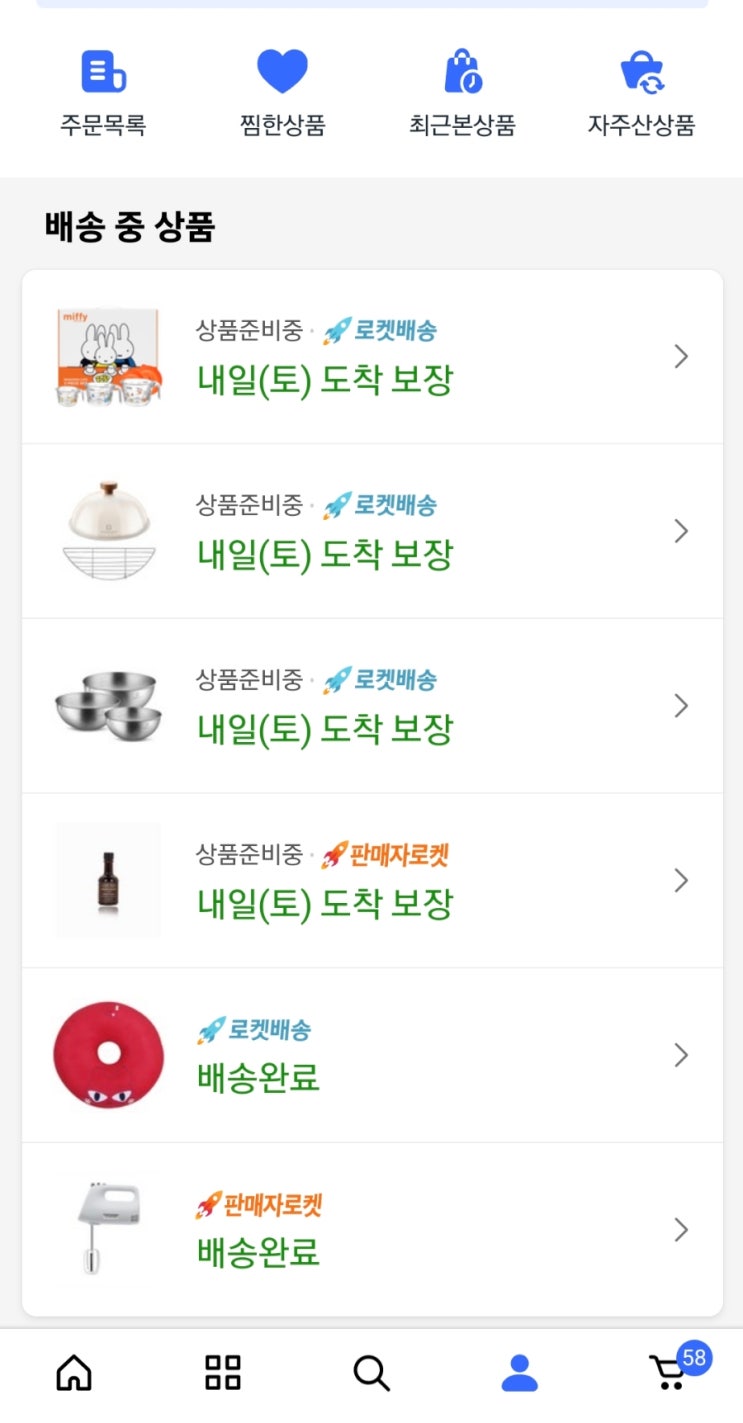Open the 주문목록 order list icon
Image resolution: width=743 pixels, height=1423 pixels.
click(x=103, y=72)
